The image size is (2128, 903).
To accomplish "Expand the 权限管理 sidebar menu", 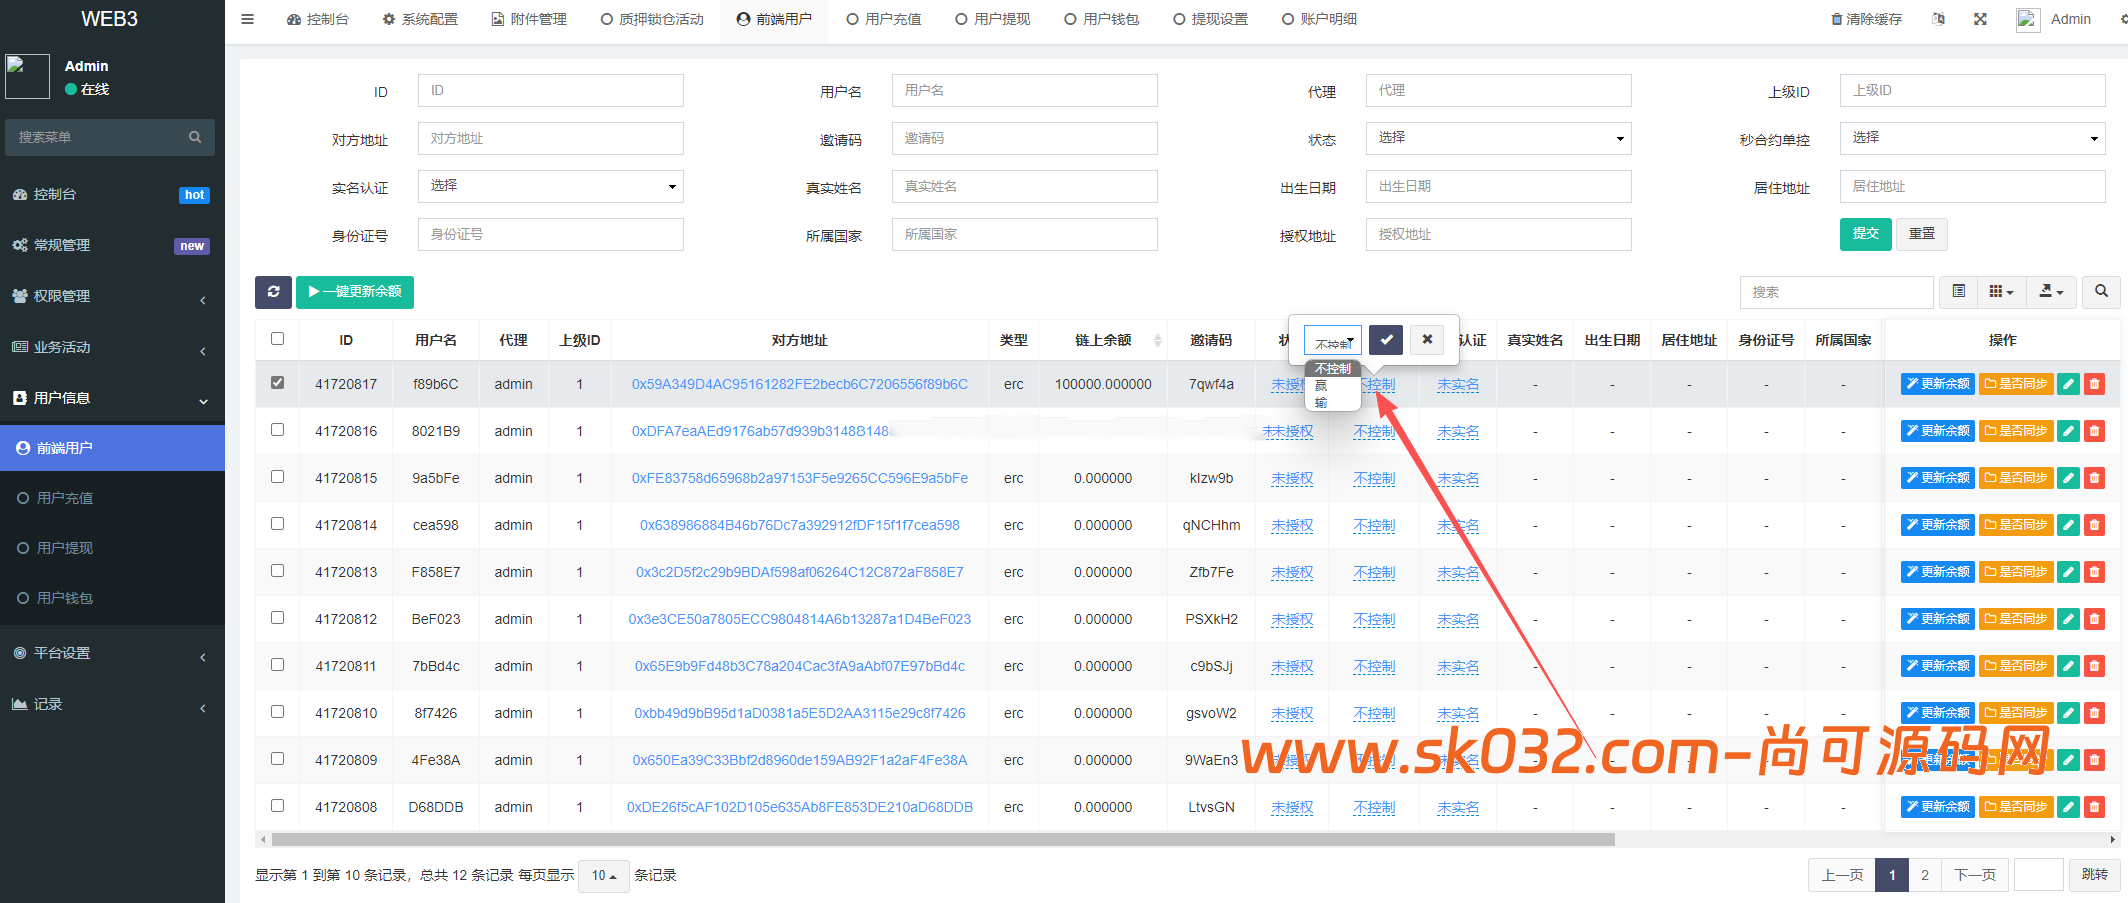I will click(x=110, y=296).
